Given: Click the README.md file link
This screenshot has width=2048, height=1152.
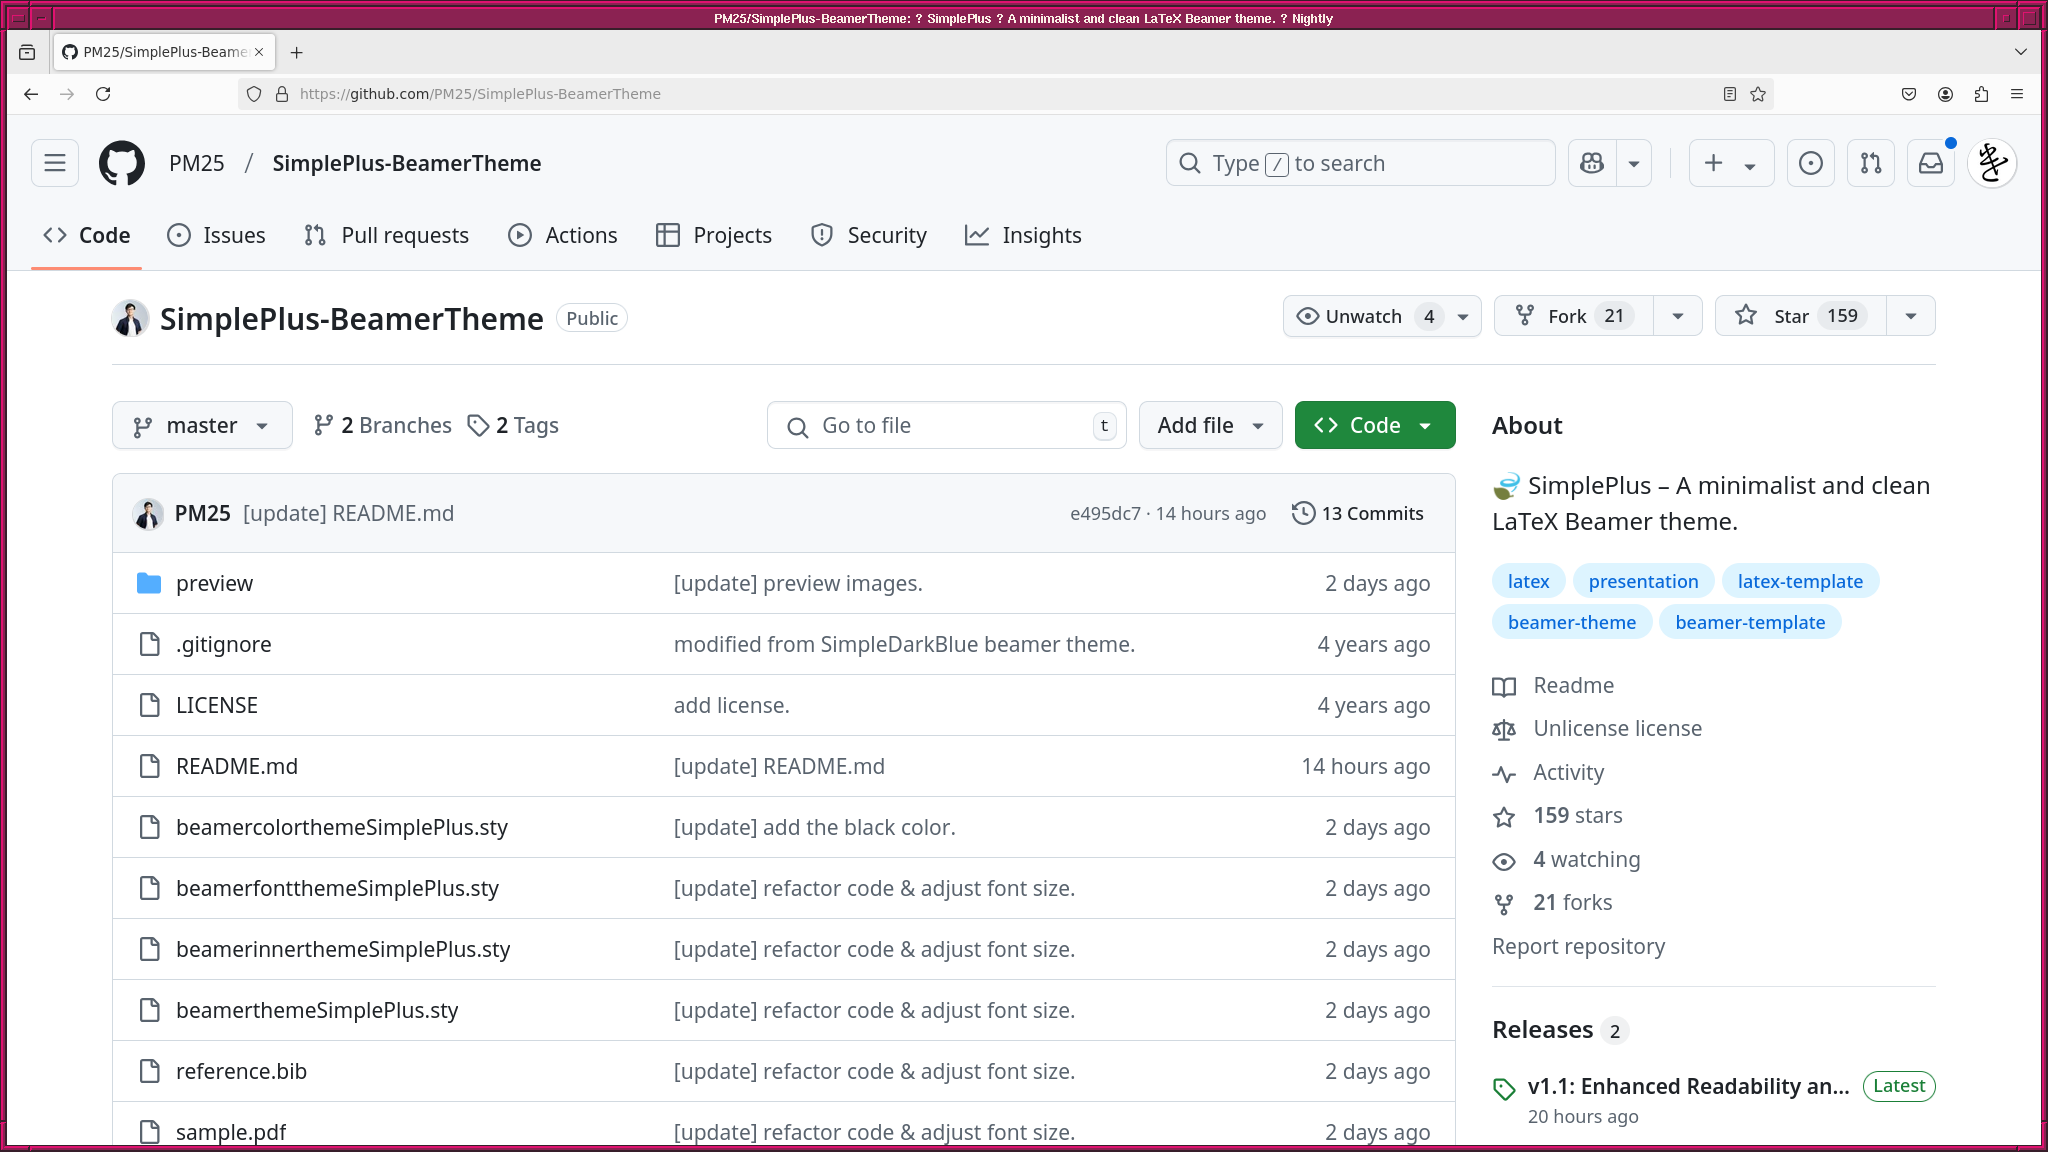Looking at the screenshot, I should (236, 765).
